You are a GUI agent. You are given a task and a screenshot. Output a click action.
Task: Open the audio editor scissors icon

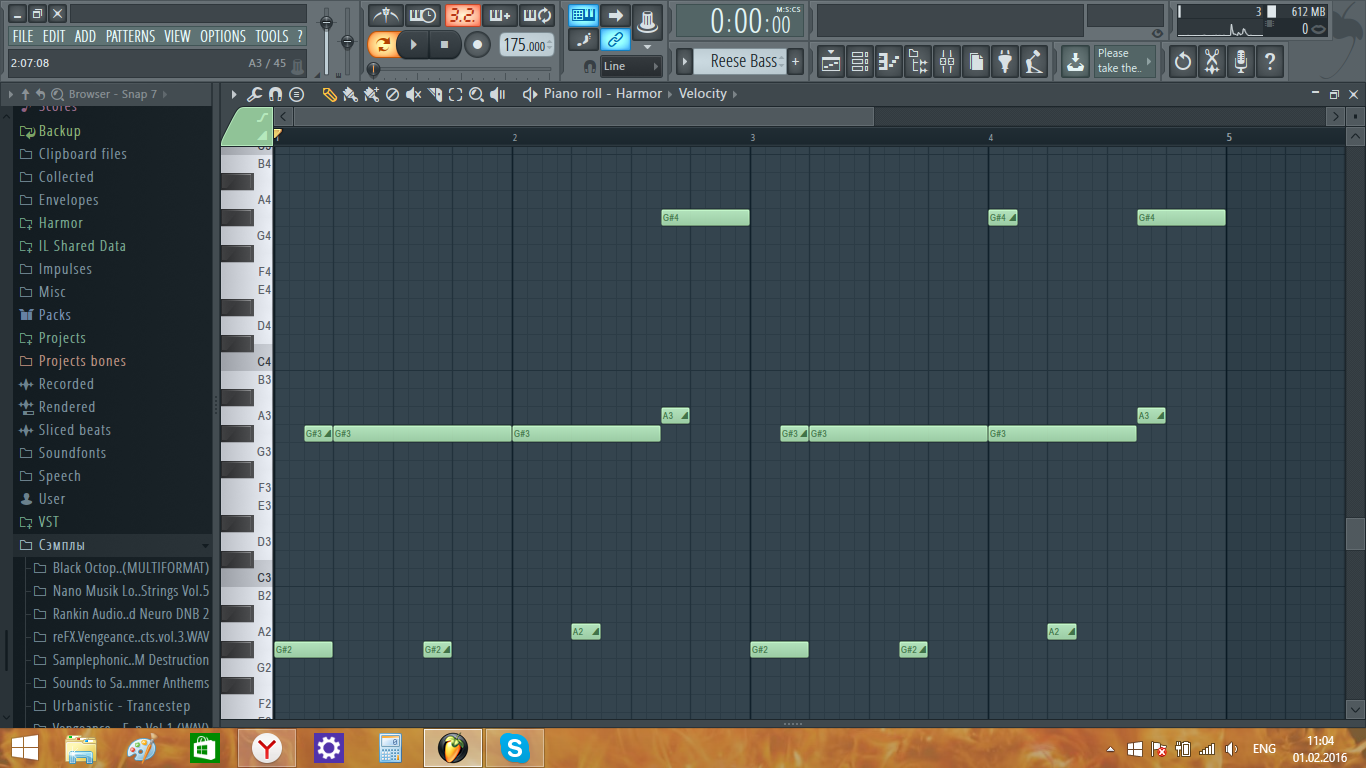click(x=1212, y=62)
